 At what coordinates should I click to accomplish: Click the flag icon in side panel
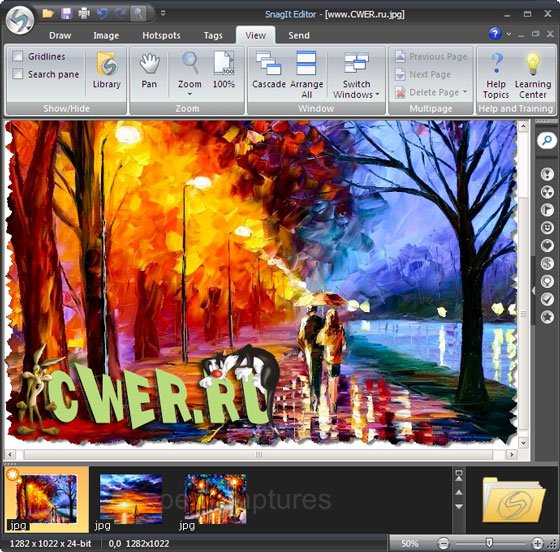coord(547,210)
